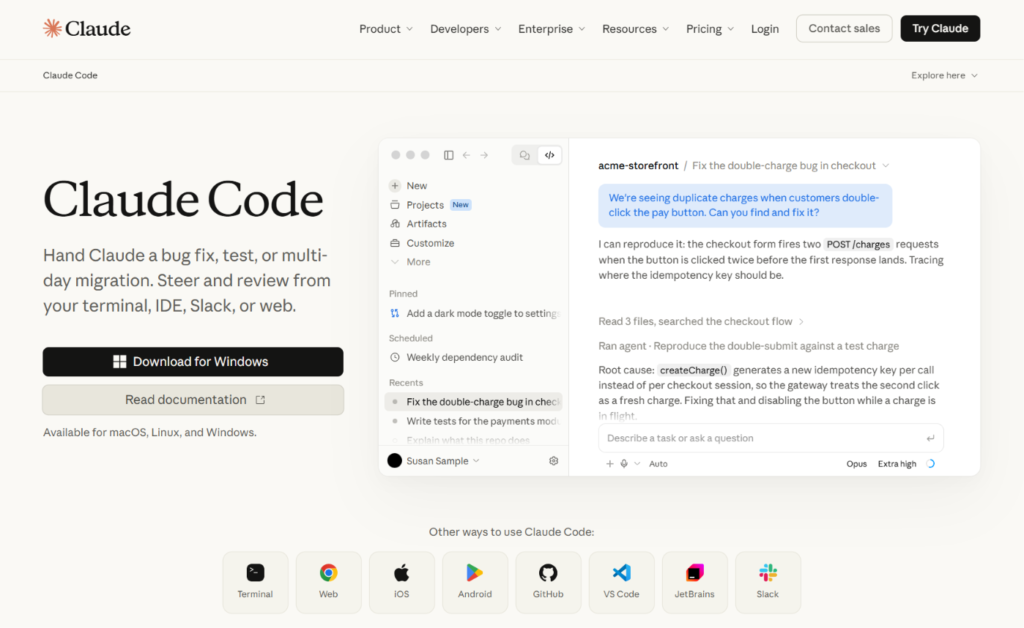Toggle the sidebar panel icon in the app preview
The width and height of the screenshot is (1024, 628).
coord(449,155)
